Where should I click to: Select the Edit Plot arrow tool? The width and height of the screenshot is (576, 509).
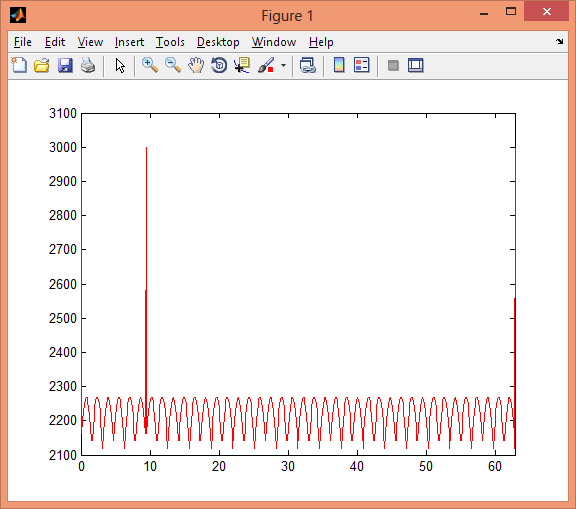[120, 66]
